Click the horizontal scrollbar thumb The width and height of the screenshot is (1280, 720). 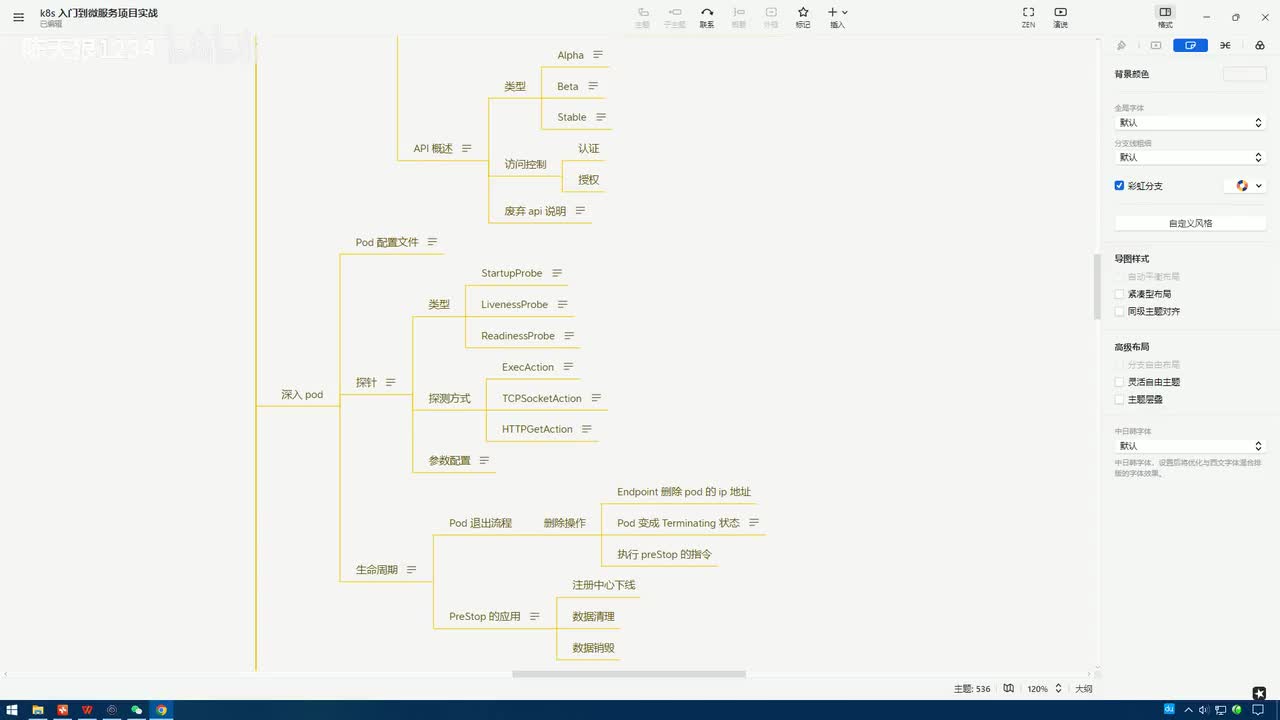tap(629, 674)
